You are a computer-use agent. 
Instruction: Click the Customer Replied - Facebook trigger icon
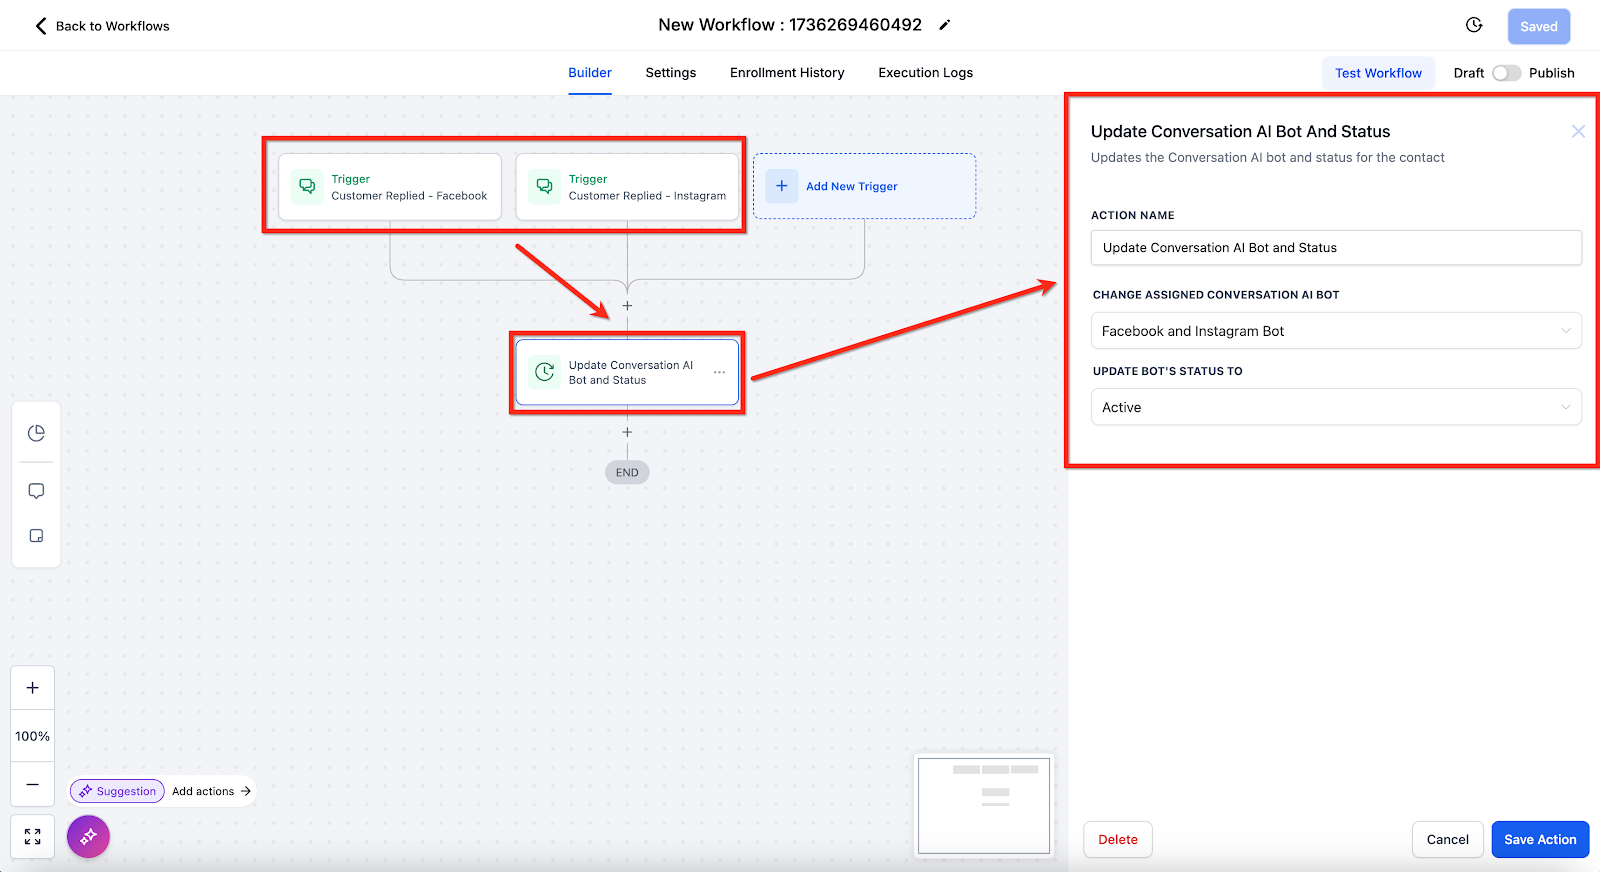pyautogui.click(x=307, y=187)
